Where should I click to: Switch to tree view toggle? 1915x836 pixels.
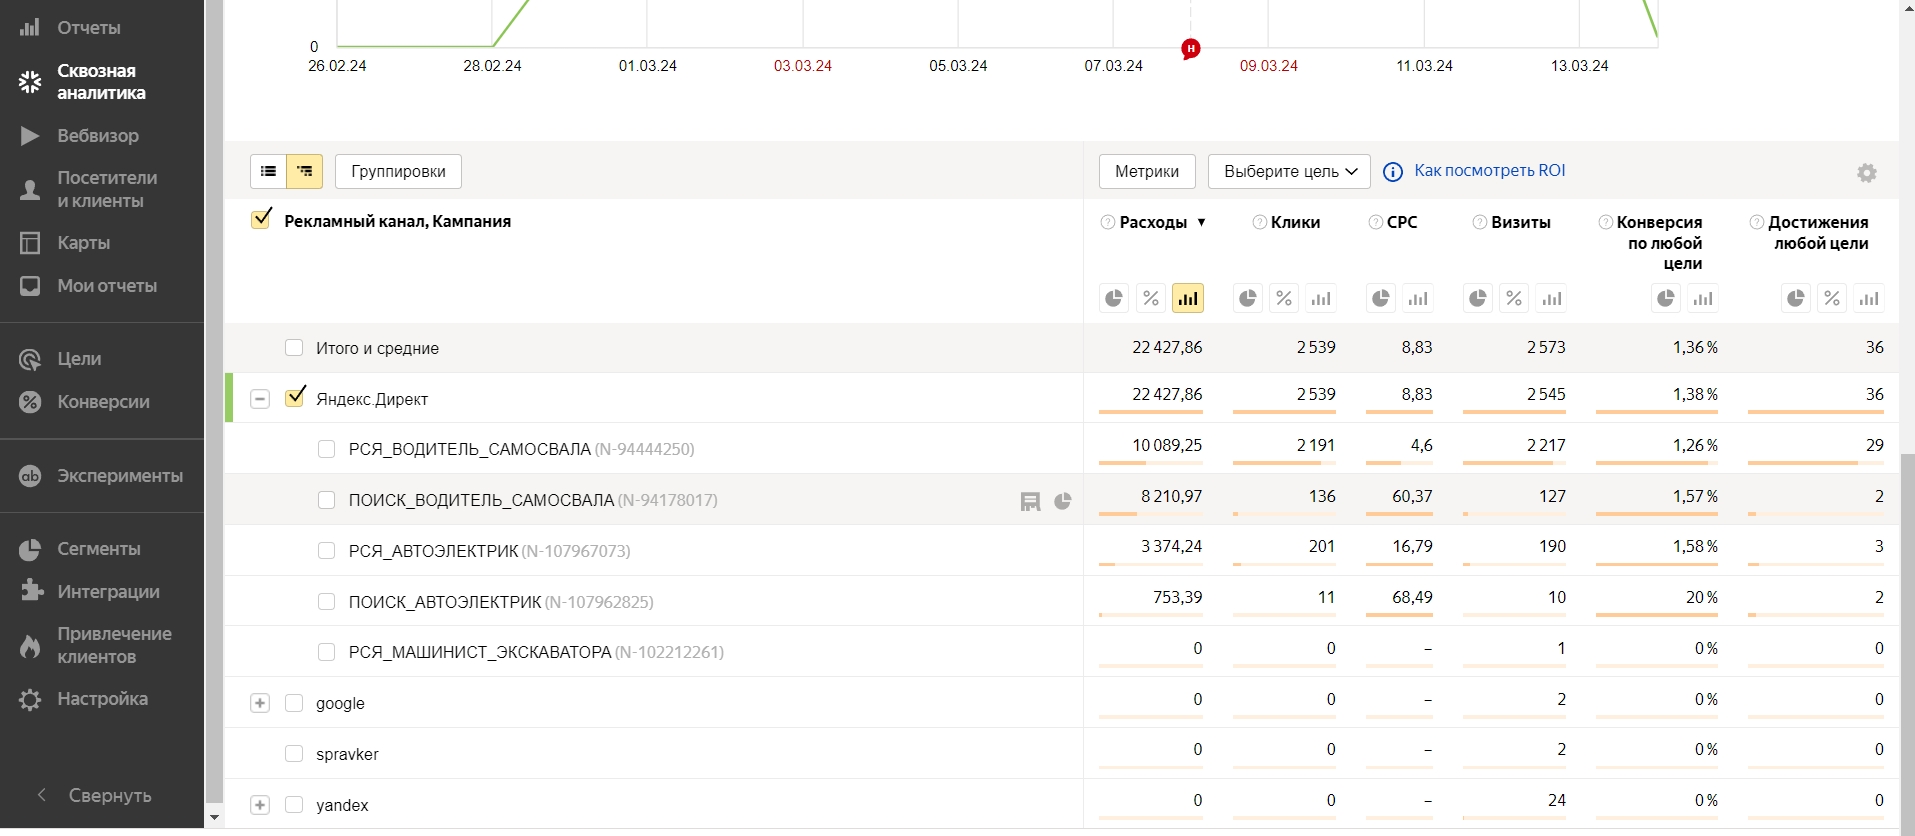pyautogui.click(x=305, y=171)
